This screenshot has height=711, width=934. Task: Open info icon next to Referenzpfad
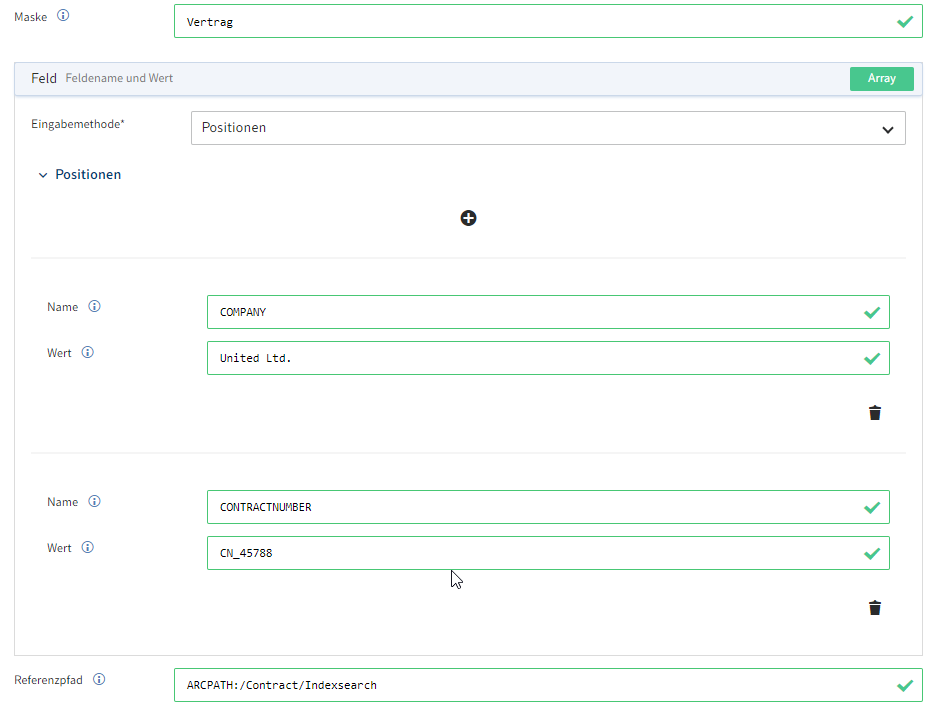[99, 680]
